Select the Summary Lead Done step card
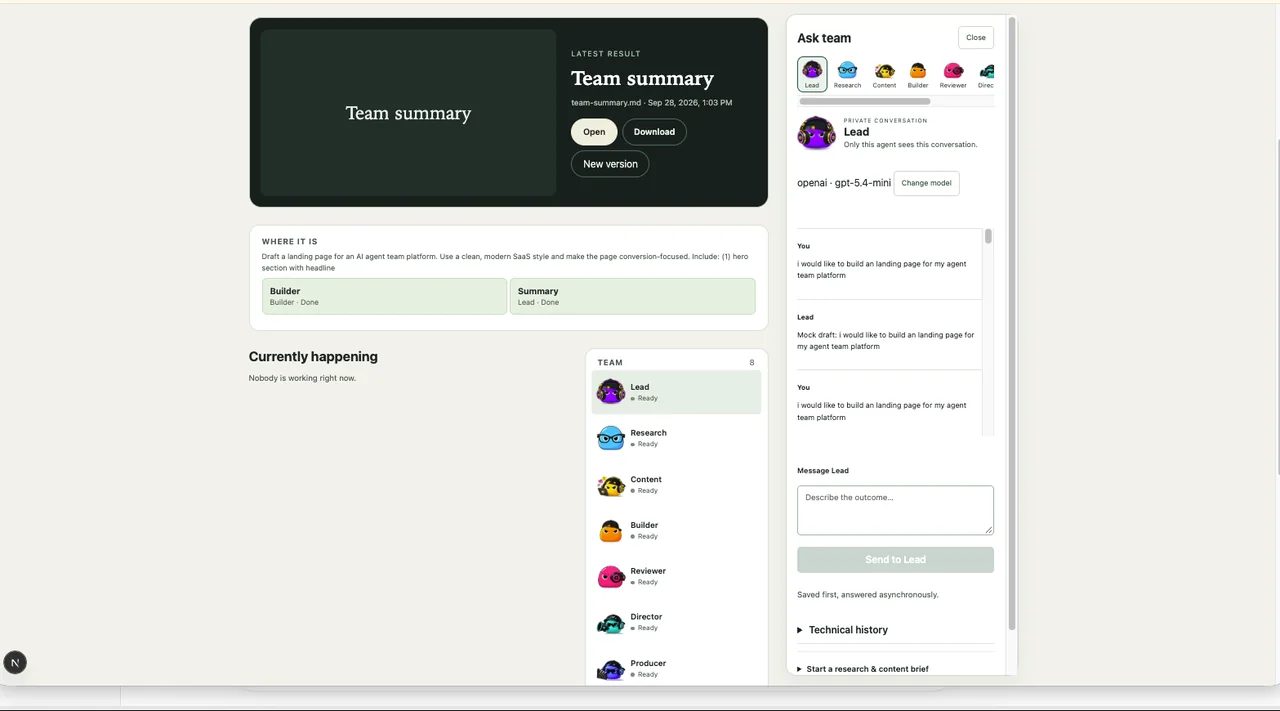The width and height of the screenshot is (1280, 711). coord(632,296)
